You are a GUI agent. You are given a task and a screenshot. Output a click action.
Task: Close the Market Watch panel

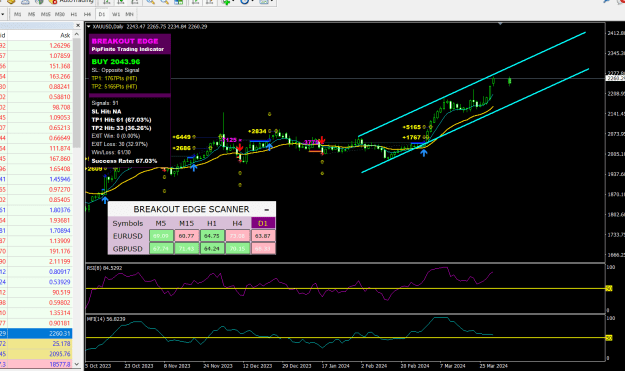(x=78, y=26)
